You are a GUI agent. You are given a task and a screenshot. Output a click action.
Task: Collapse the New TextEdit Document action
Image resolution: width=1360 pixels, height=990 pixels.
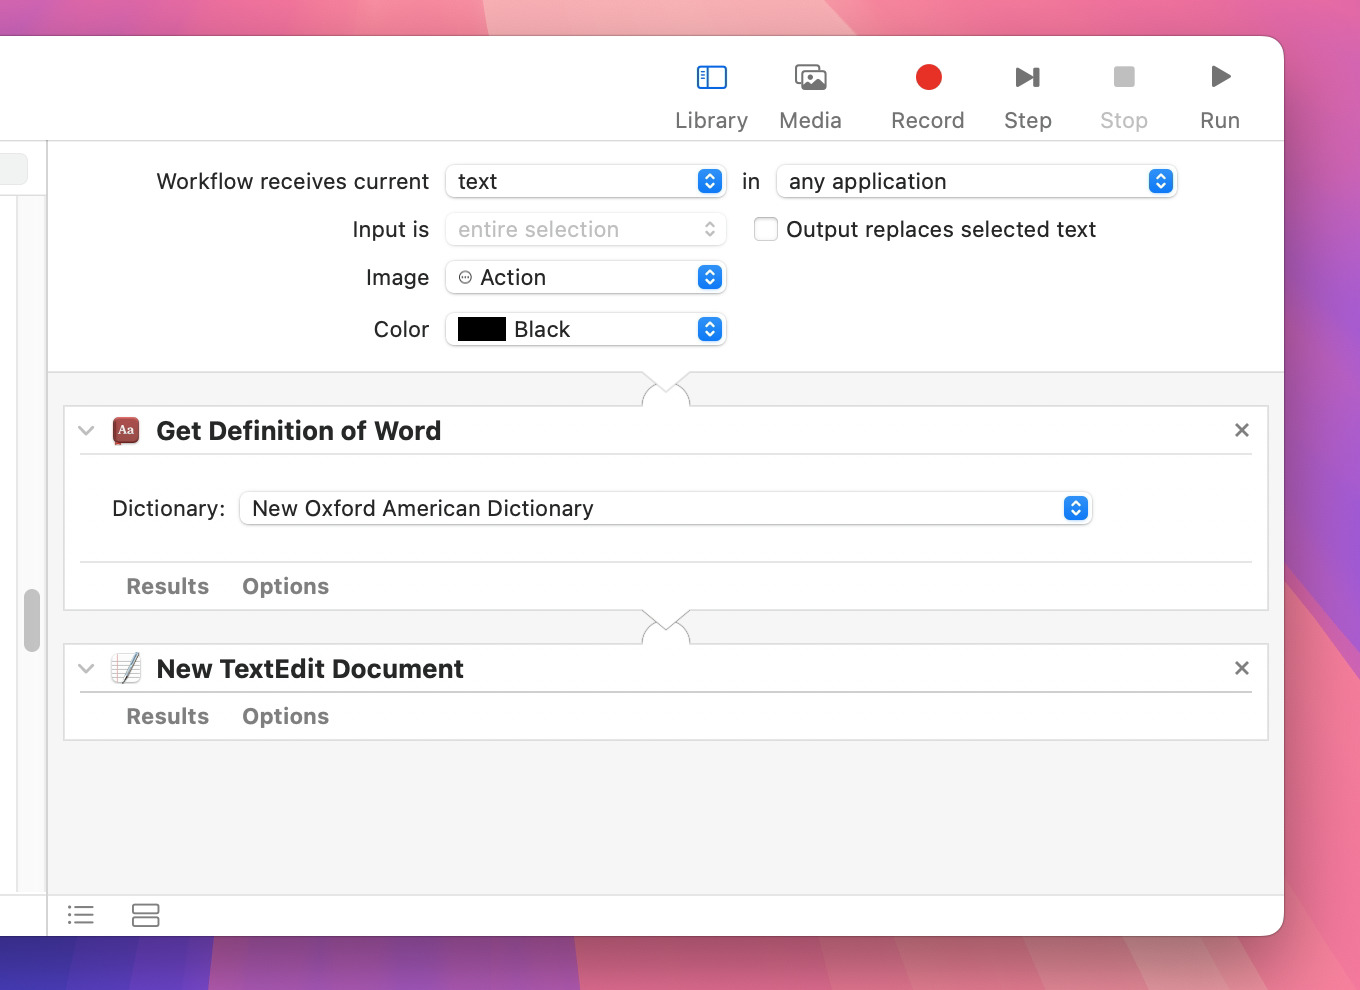(86, 669)
